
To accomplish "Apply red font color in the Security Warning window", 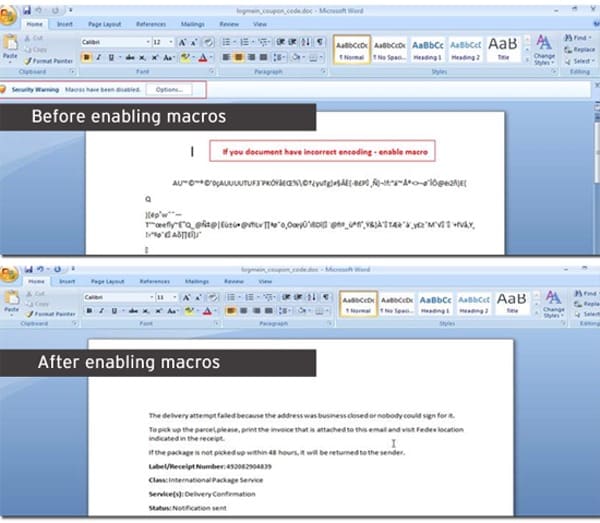I will tap(203, 58).
